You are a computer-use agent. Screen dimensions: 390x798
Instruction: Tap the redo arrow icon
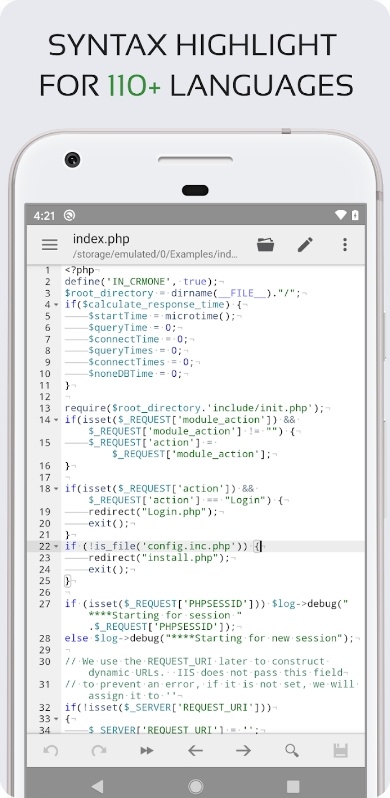tap(98, 750)
